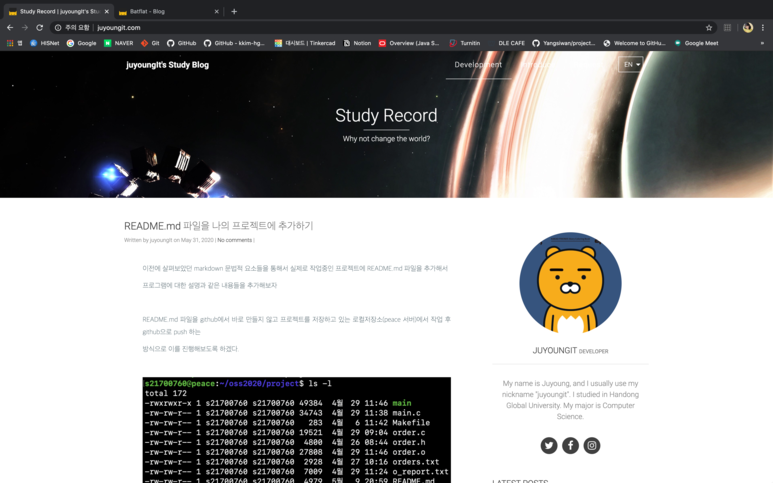Close the Batflat - Blog tab
Screen dimensions: 773x483
[x=216, y=11]
